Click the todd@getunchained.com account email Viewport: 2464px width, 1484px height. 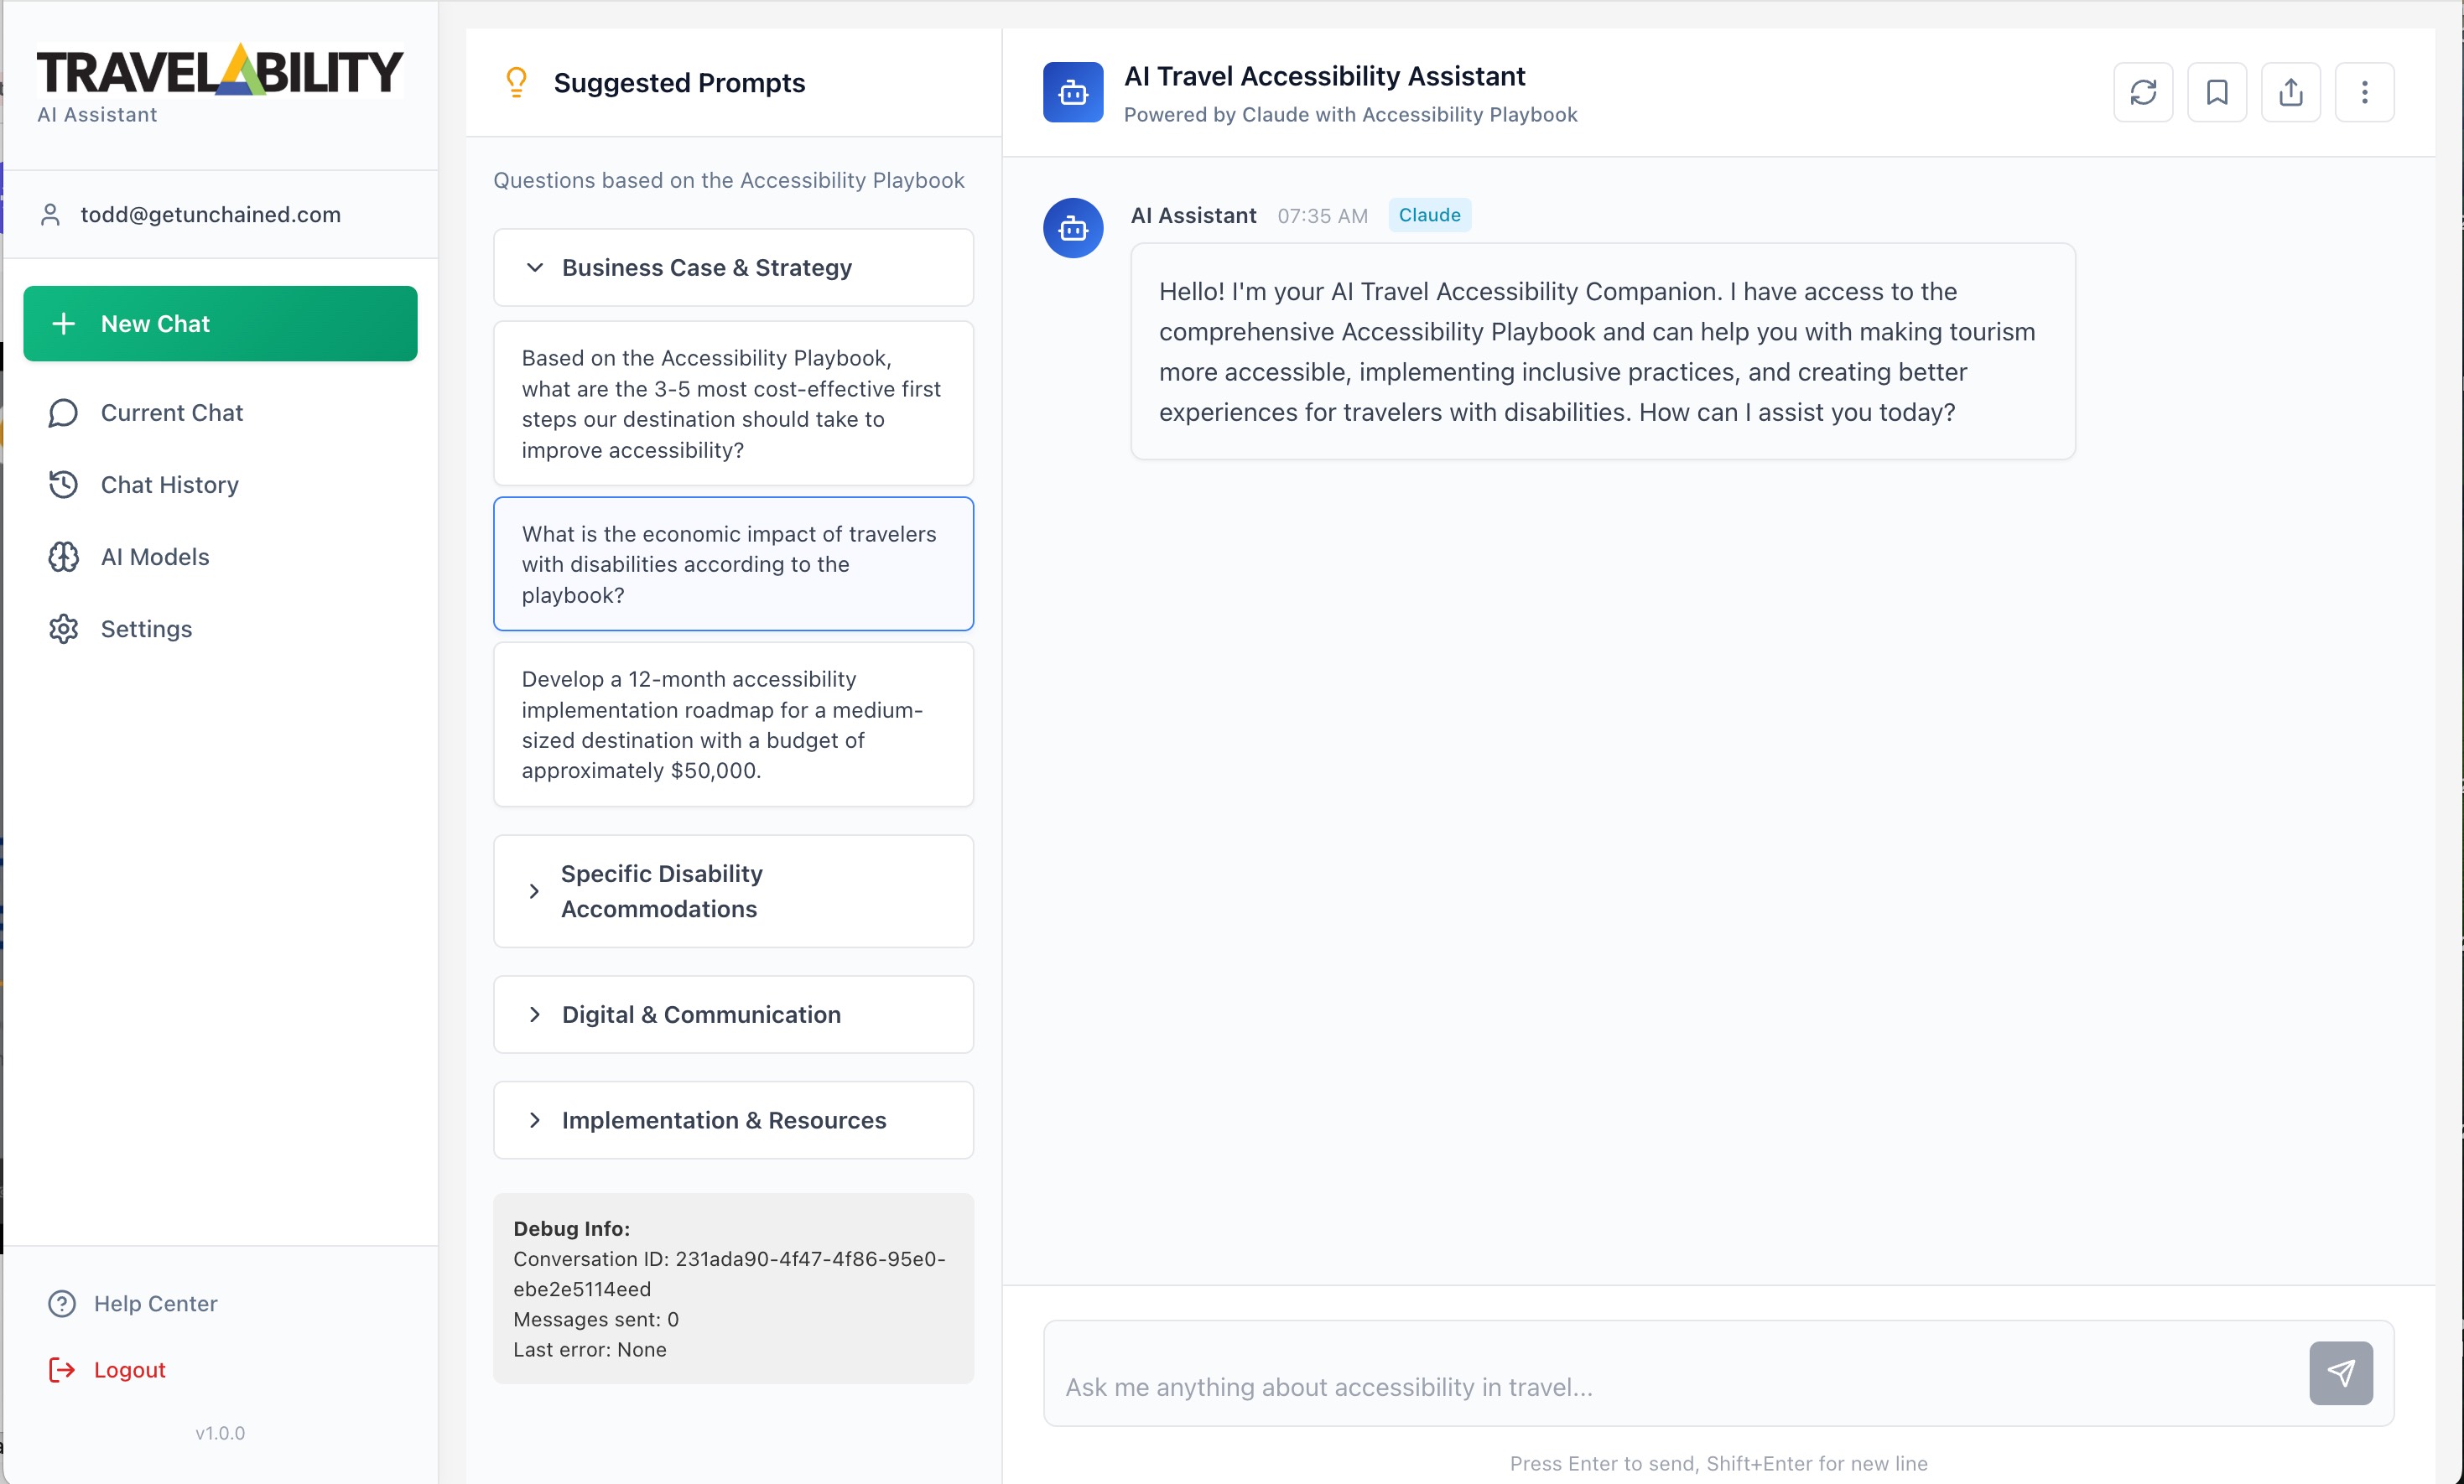coord(211,215)
